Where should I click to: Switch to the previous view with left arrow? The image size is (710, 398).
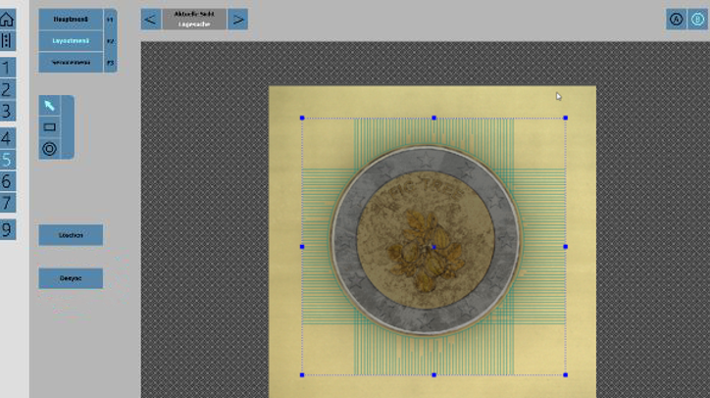click(151, 19)
